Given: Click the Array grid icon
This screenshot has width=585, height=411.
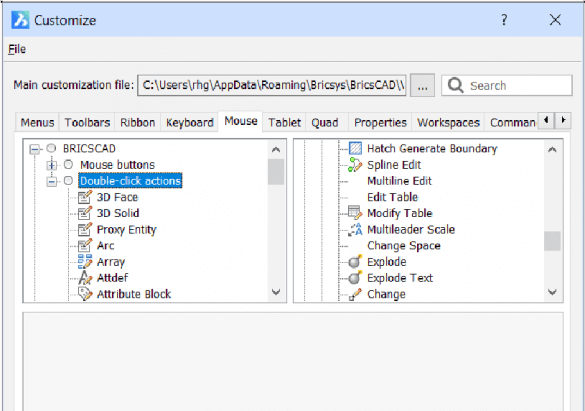Looking at the screenshot, I should (85, 261).
